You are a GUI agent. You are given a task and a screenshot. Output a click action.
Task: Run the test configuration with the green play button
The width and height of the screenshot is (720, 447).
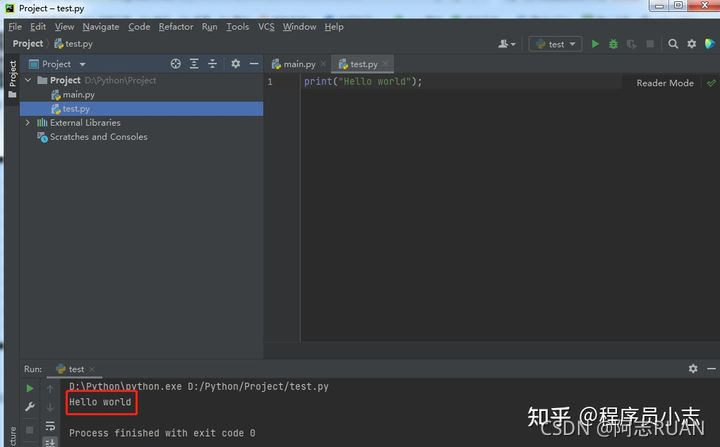[595, 44]
